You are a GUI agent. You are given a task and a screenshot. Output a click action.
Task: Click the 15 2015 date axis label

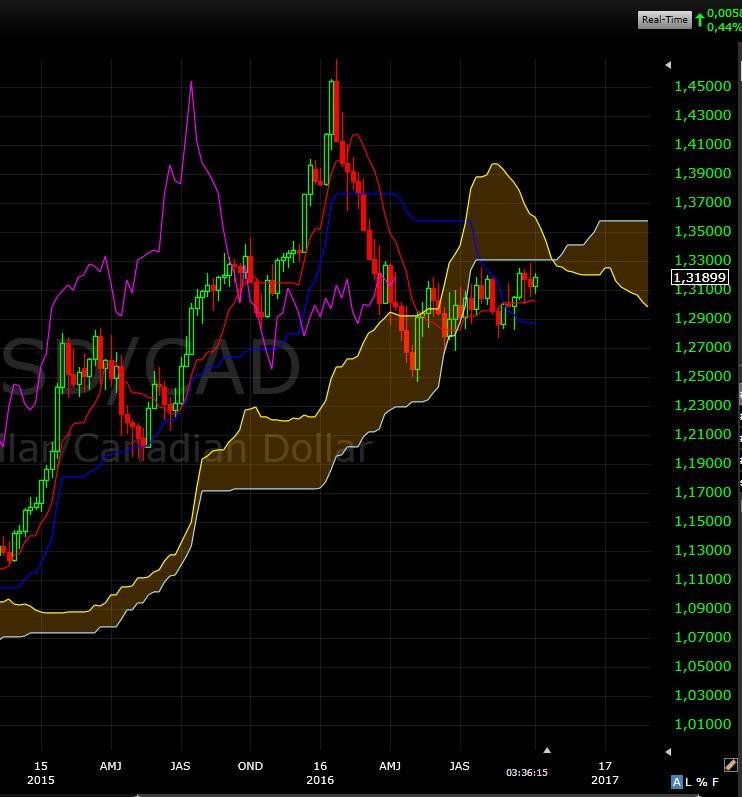coord(41,773)
